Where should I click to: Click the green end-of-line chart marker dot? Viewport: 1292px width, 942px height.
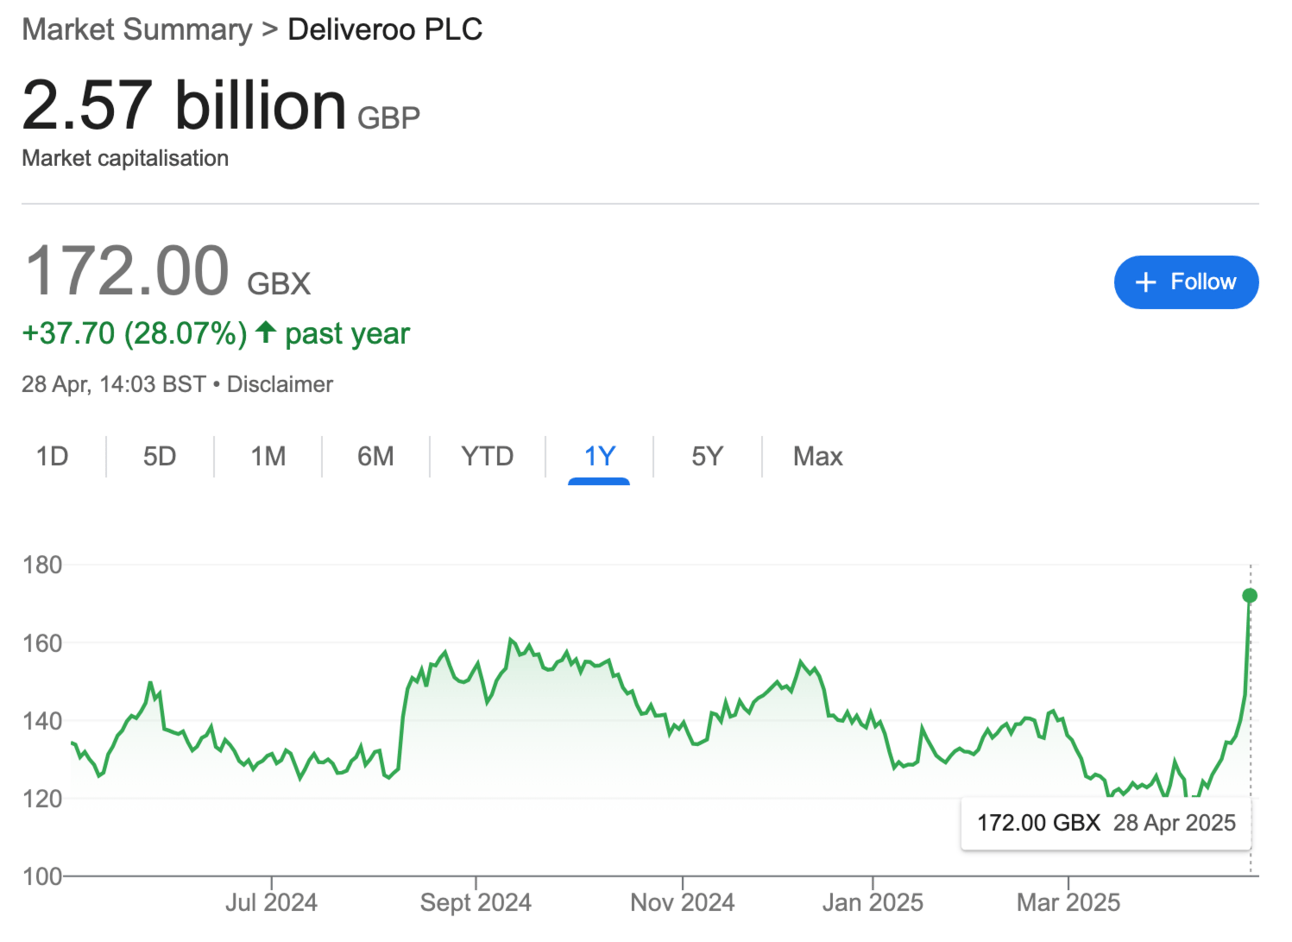pyautogui.click(x=1249, y=596)
